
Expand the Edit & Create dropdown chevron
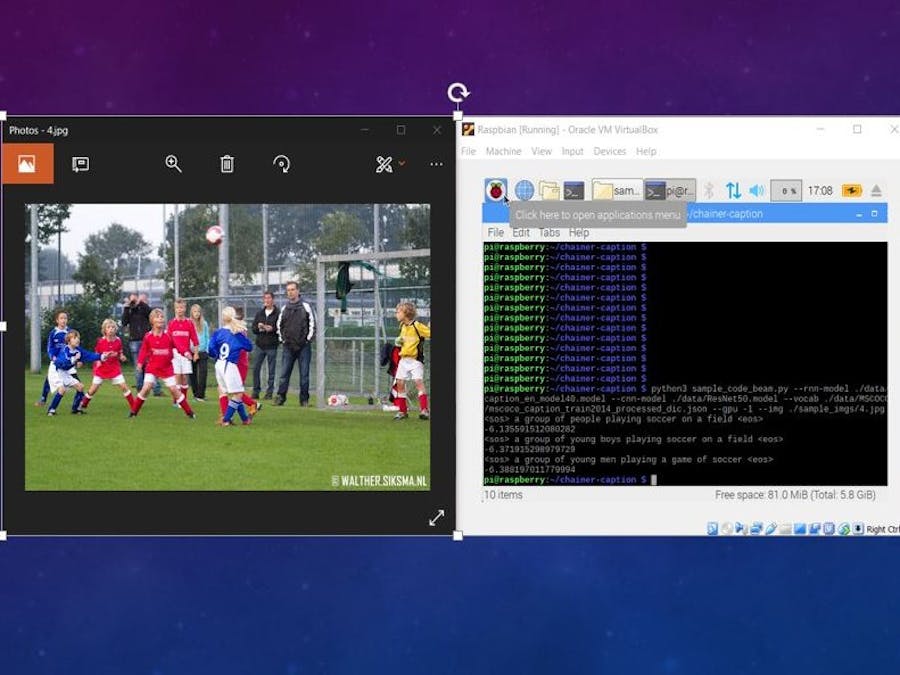[x=402, y=164]
